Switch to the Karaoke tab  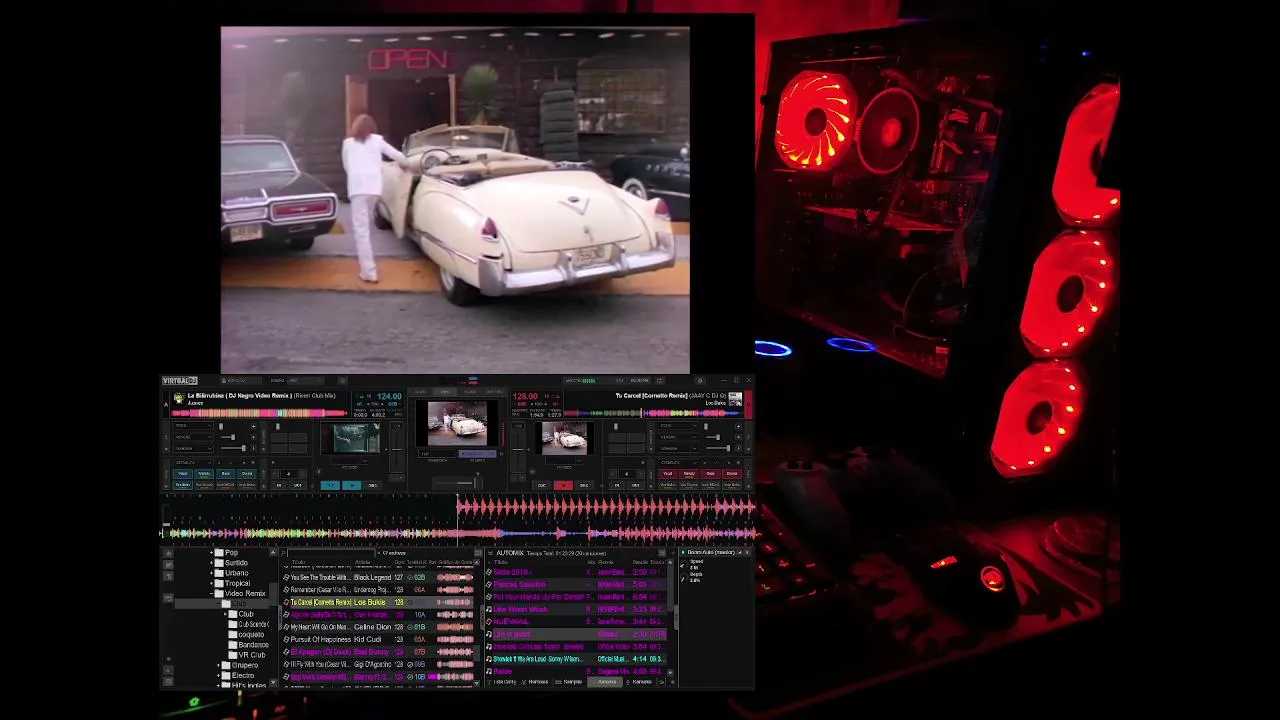point(639,682)
